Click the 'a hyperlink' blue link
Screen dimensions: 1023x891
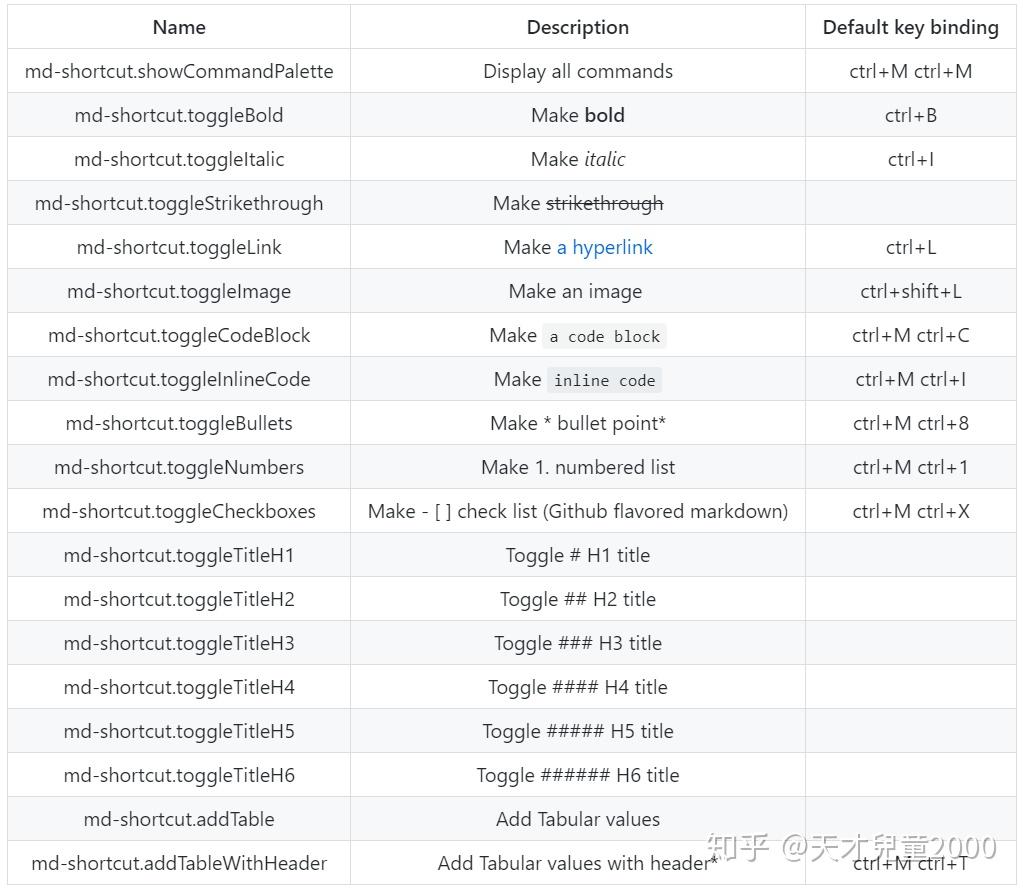tap(604, 247)
